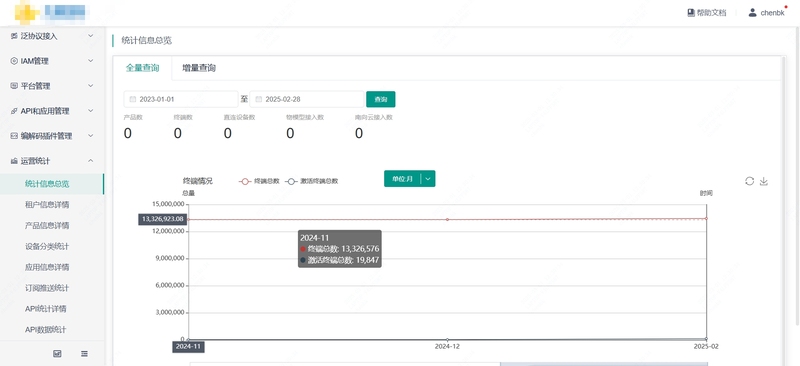Open 租户信息详情 in the sidebar

click(x=47, y=205)
